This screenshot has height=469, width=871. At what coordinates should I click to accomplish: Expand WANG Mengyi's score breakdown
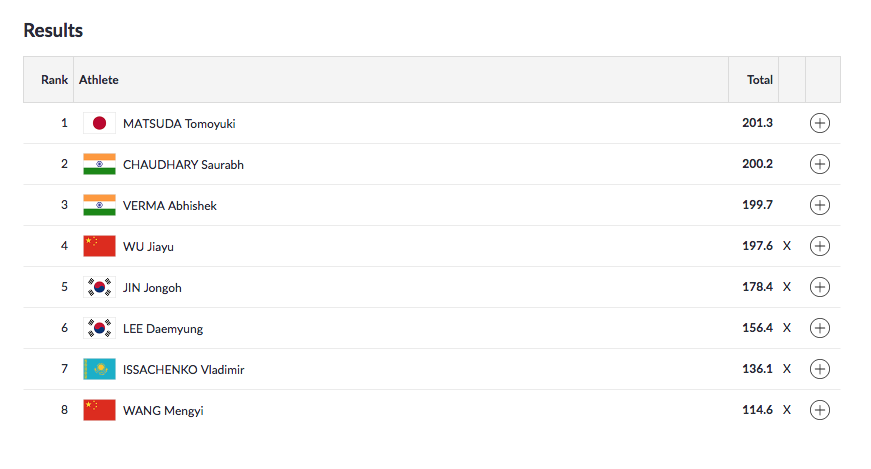[x=820, y=410]
